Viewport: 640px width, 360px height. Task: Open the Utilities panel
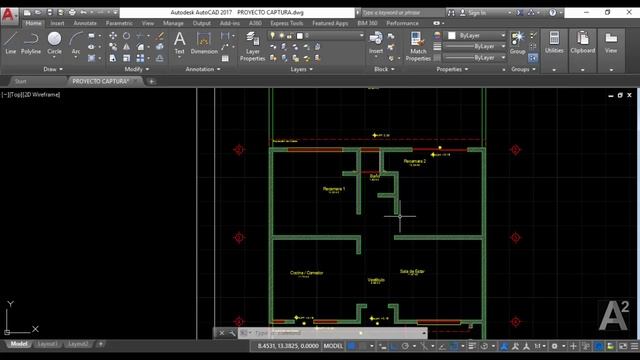pos(554,43)
